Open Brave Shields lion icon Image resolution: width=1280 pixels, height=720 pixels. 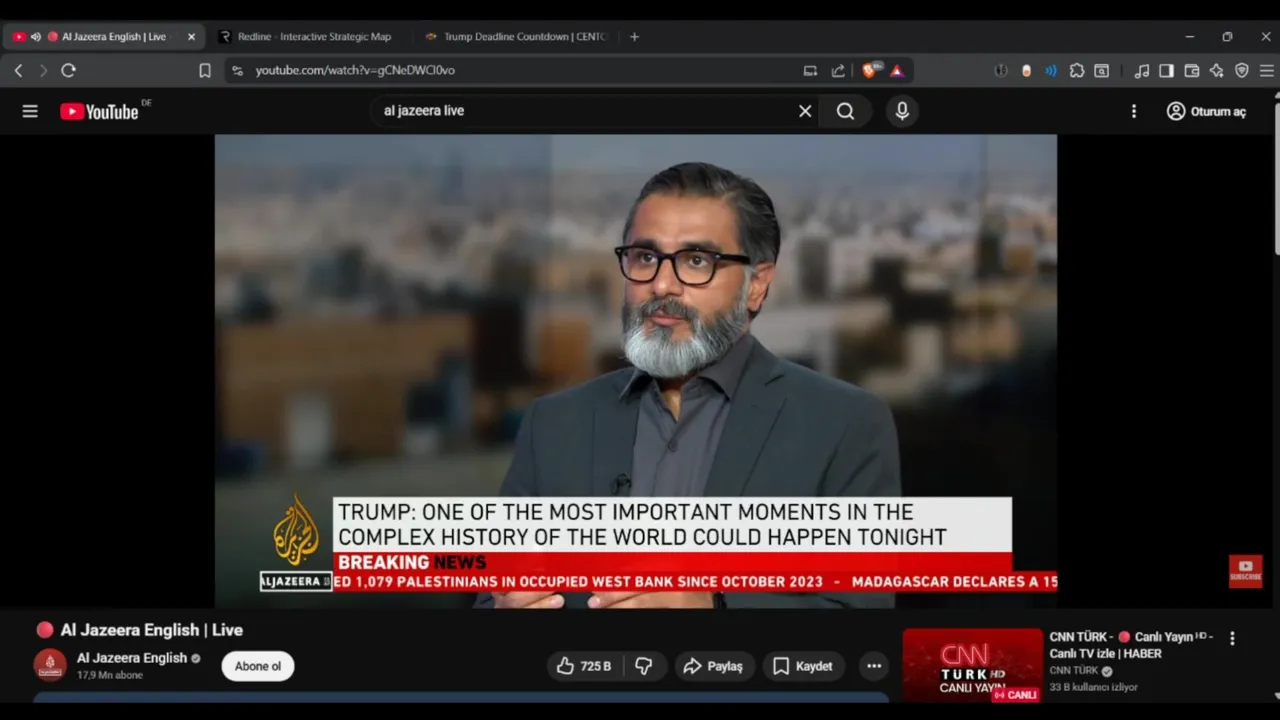(870, 70)
